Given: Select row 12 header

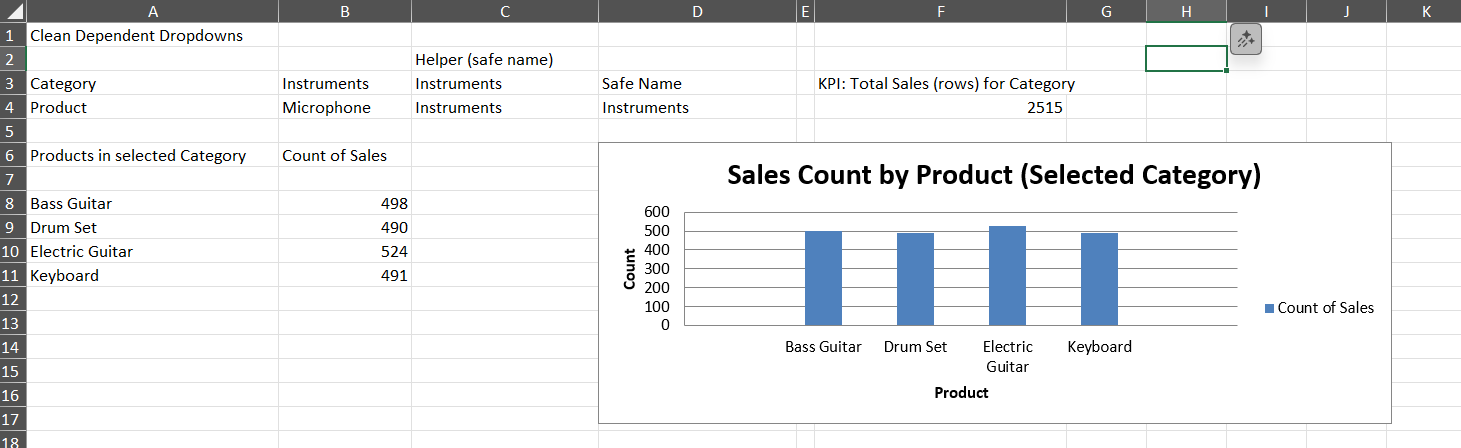Looking at the screenshot, I should click(13, 299).
